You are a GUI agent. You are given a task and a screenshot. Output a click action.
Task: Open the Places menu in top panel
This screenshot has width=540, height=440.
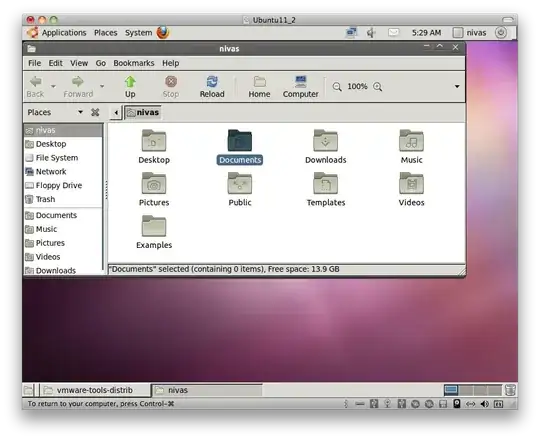pyautogui.click(x=106, y=33)
